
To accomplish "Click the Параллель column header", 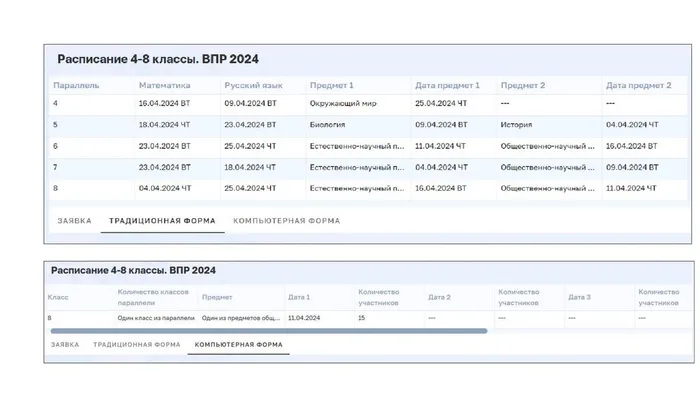I will point(76,85).
